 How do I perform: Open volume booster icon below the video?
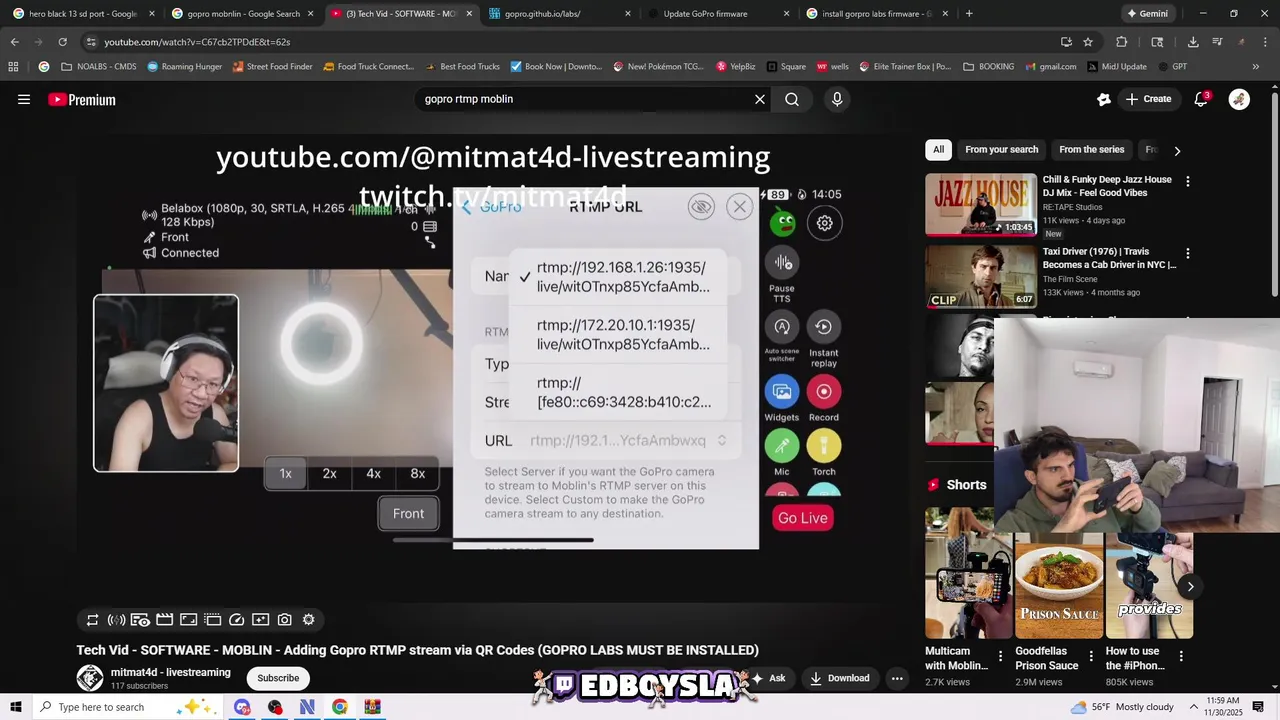tap(116, 620)
